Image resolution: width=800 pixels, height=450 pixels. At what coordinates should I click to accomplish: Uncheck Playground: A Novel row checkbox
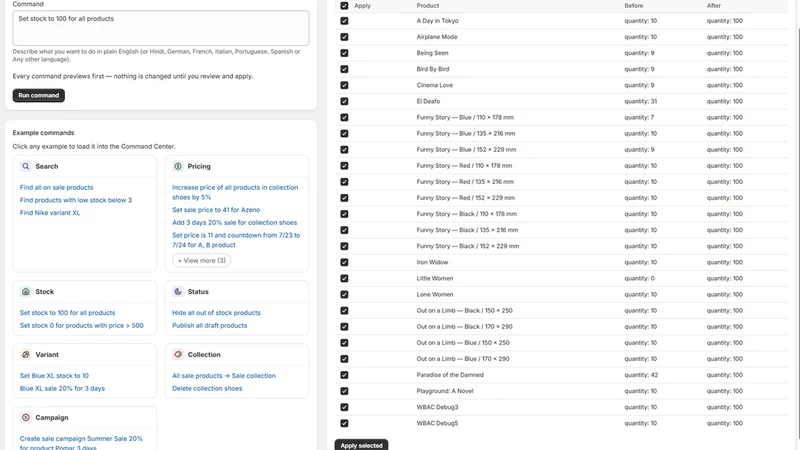click(344, 391)
